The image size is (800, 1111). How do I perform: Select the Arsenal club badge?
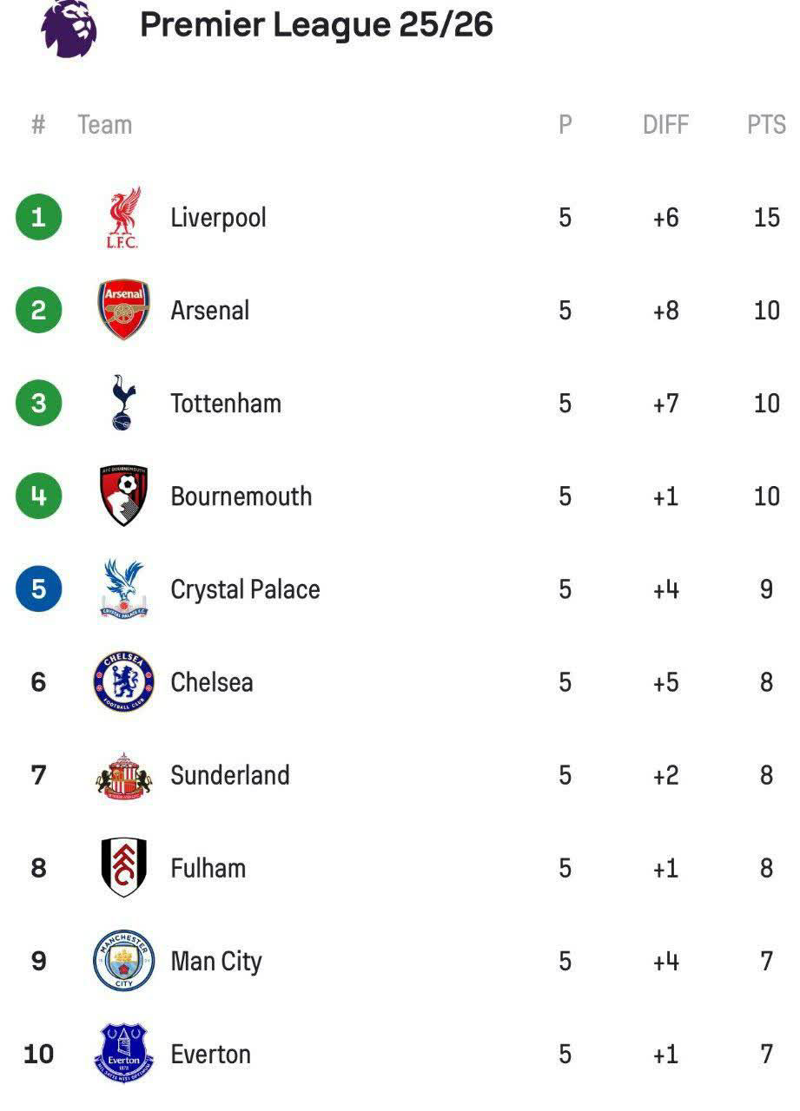click(124, 310)
